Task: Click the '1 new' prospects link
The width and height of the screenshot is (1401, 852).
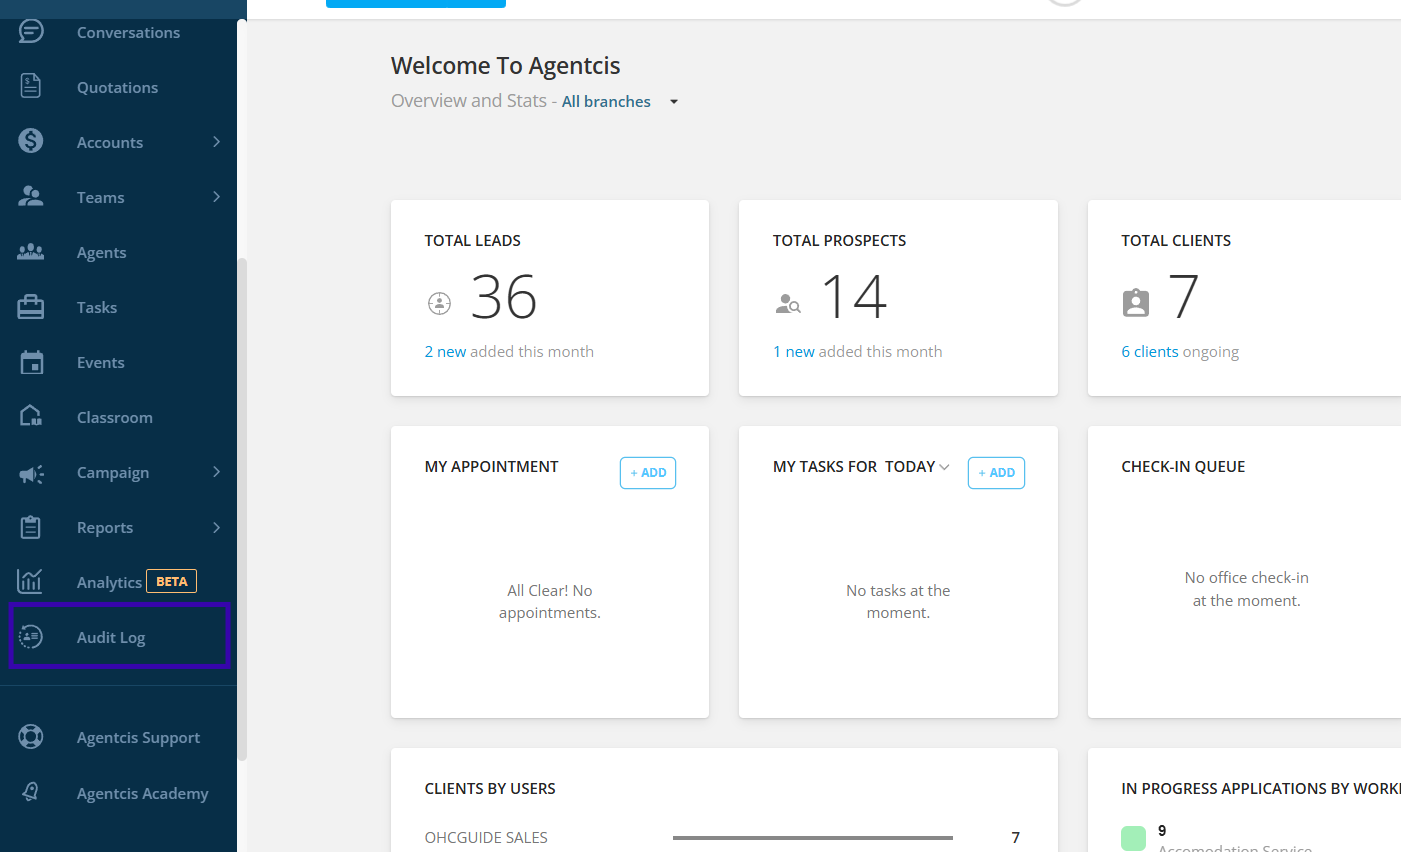Action: coord(794,352)
